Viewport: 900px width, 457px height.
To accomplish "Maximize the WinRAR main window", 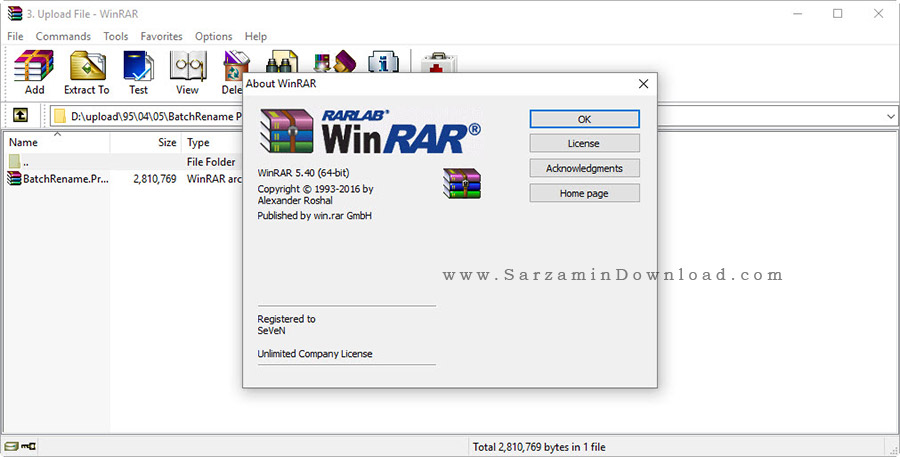I will point(837,14).
